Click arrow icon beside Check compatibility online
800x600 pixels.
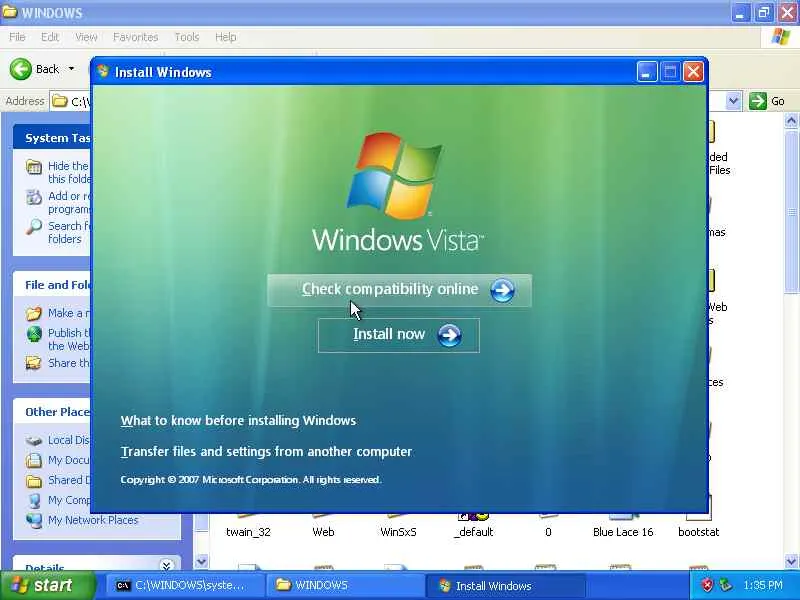pyautogui.click(x=503, y=290)
